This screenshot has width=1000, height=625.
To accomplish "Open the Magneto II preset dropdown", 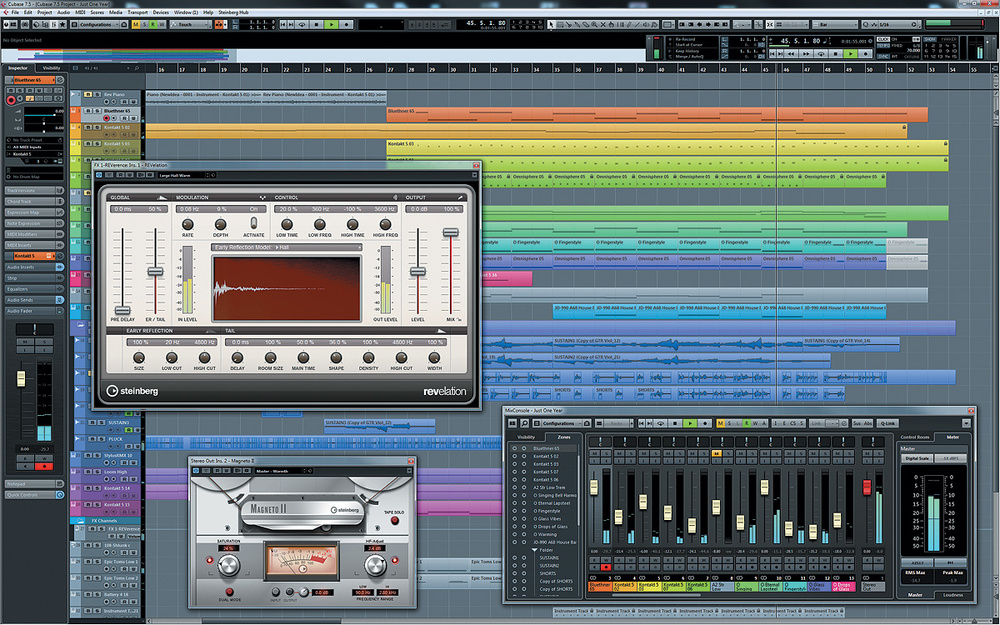I will point(280,471).
